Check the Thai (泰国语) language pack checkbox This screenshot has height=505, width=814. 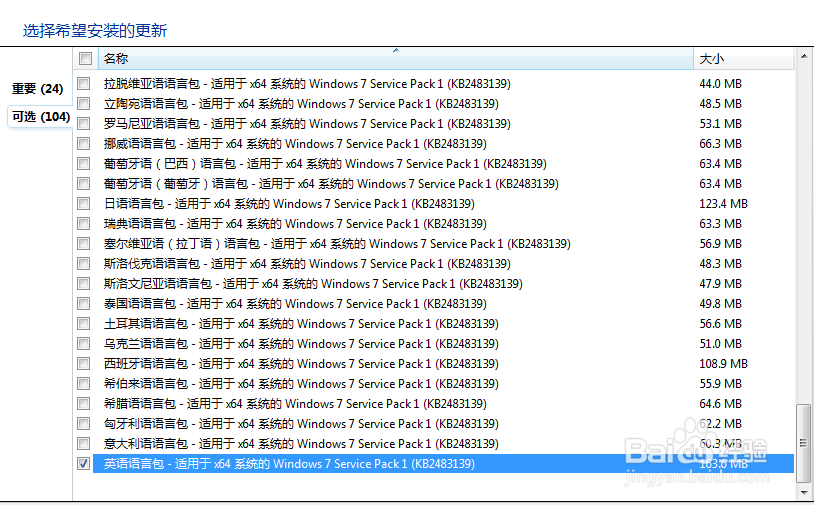(84, 303)
